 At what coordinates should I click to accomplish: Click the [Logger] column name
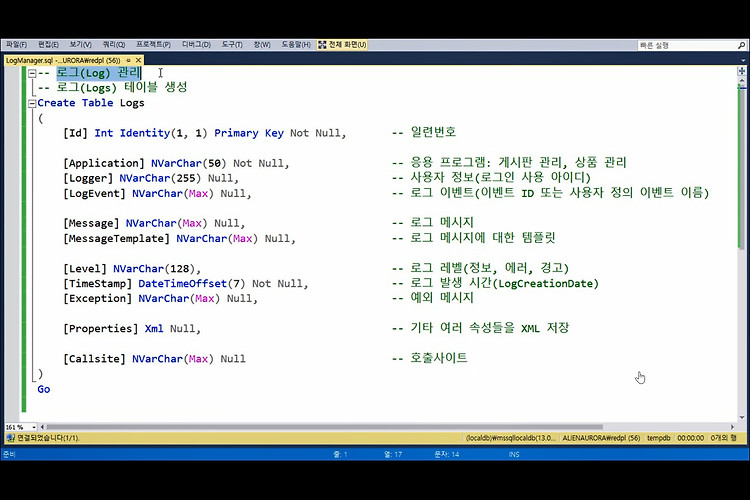pyautogui.click(x=88, y=178)
